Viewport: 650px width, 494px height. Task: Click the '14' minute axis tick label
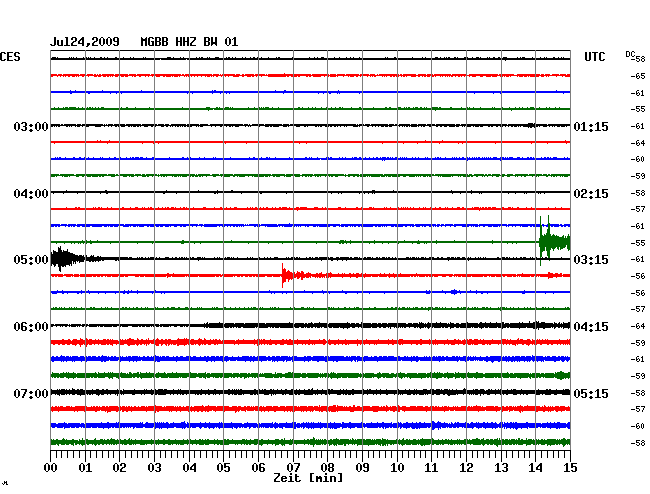(x=536, y=468)
